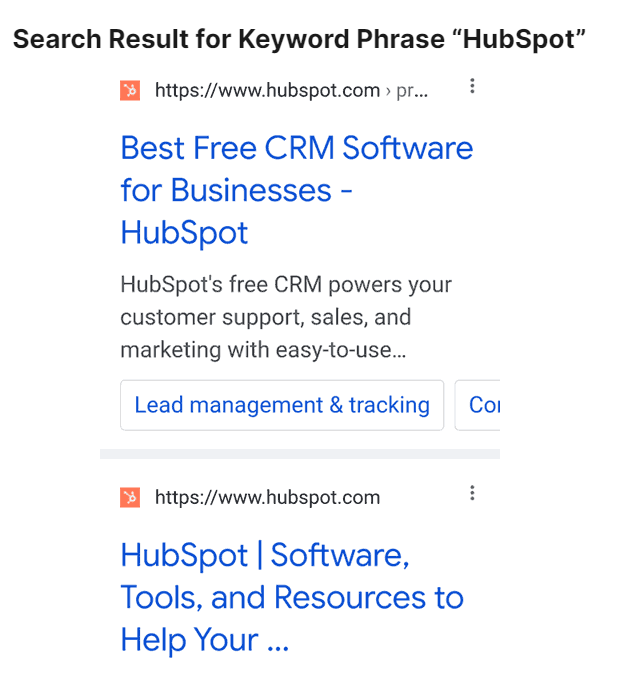Click the first result's hubspot.com URL text
The height and width of the screenshot is (689, 626).
tap(267, 91)
